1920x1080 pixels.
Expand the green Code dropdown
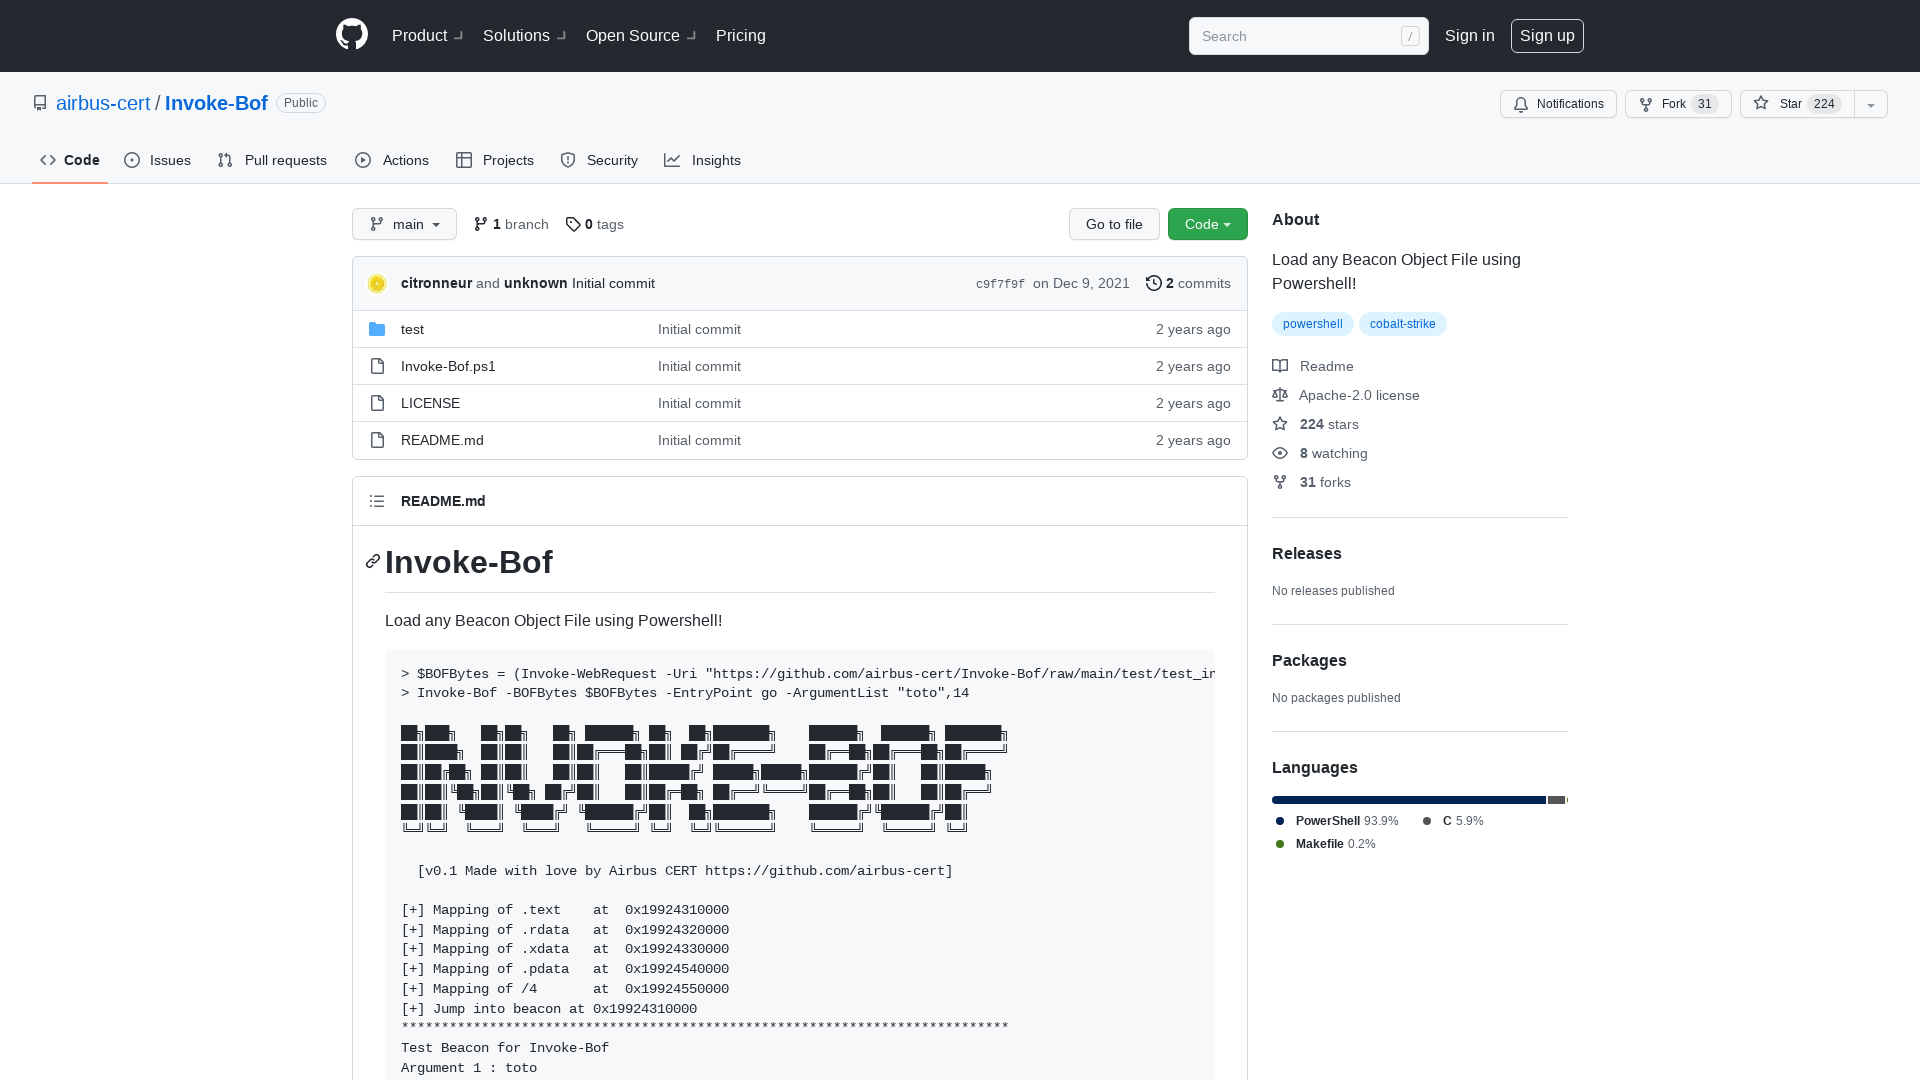click(1208, 224)
